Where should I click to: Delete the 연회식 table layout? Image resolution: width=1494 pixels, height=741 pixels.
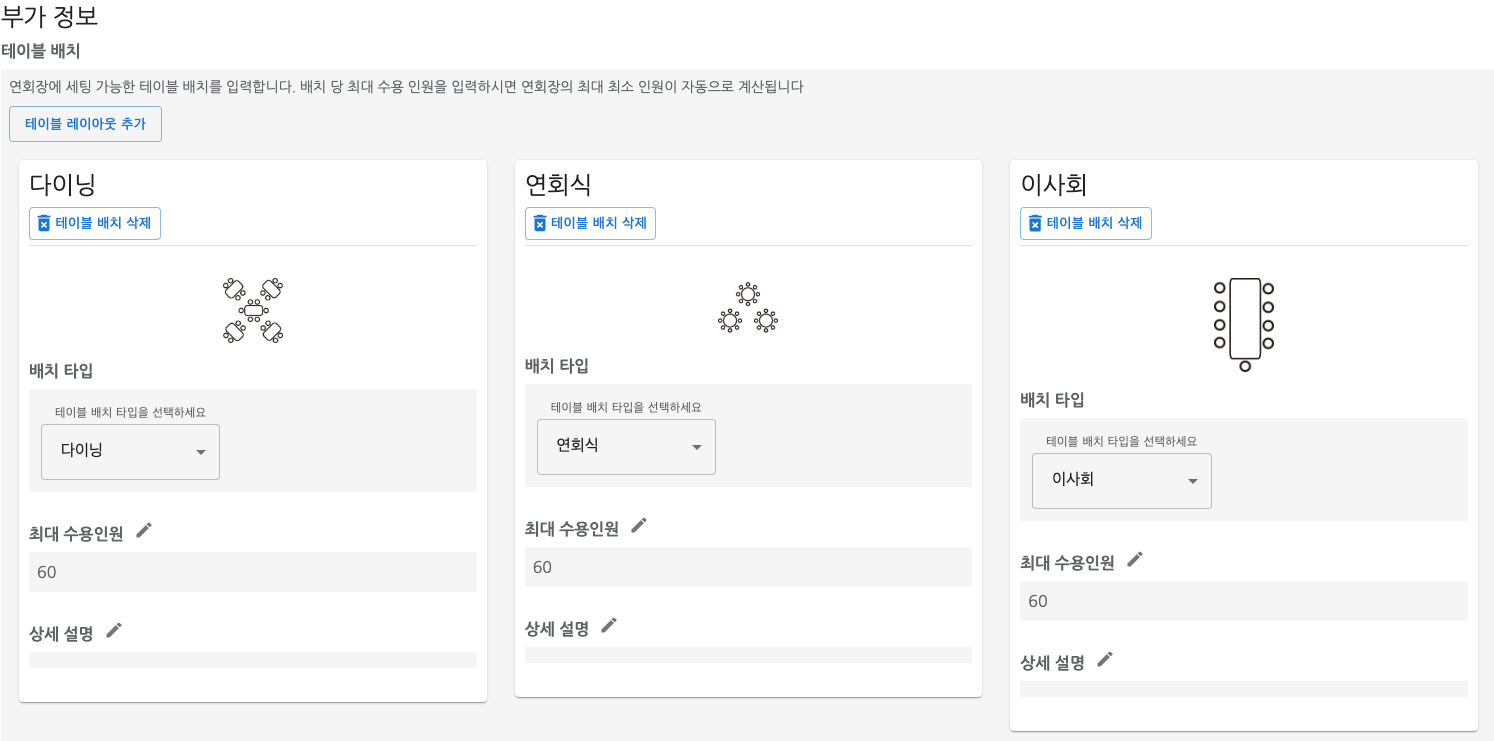(x=590, y=223)
